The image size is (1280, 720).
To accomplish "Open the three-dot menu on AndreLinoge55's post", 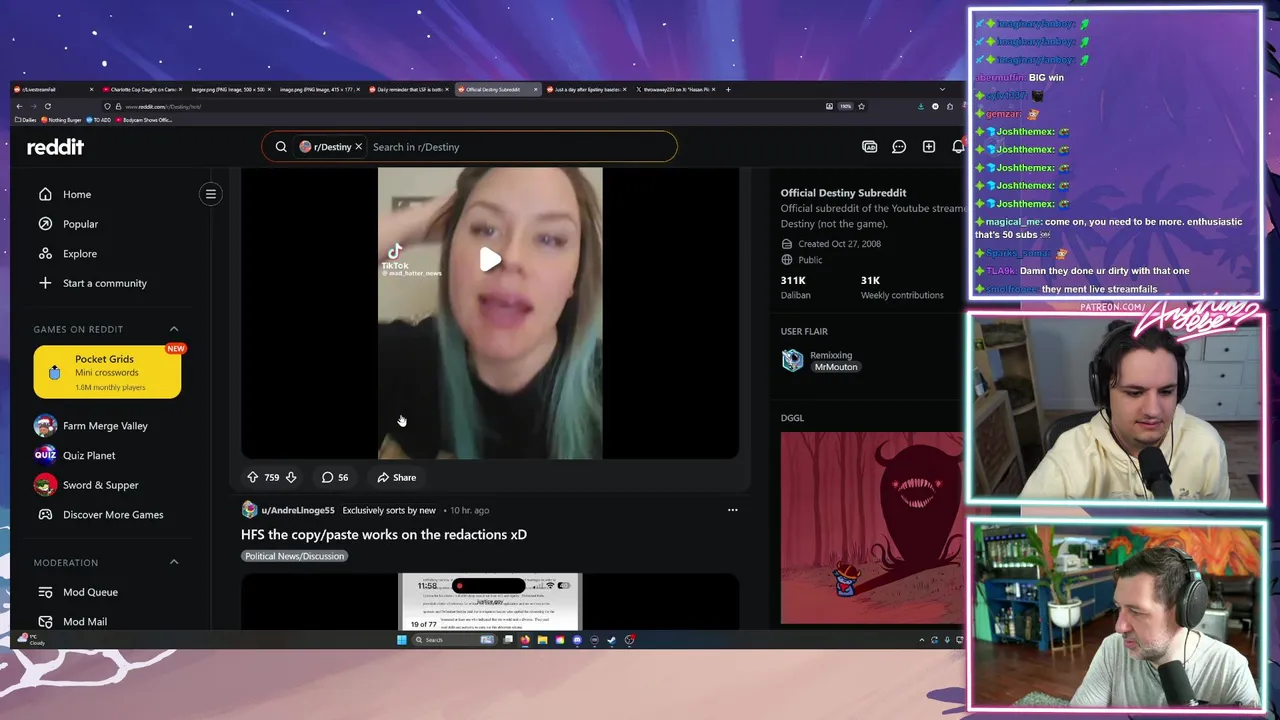I will 733,510.
